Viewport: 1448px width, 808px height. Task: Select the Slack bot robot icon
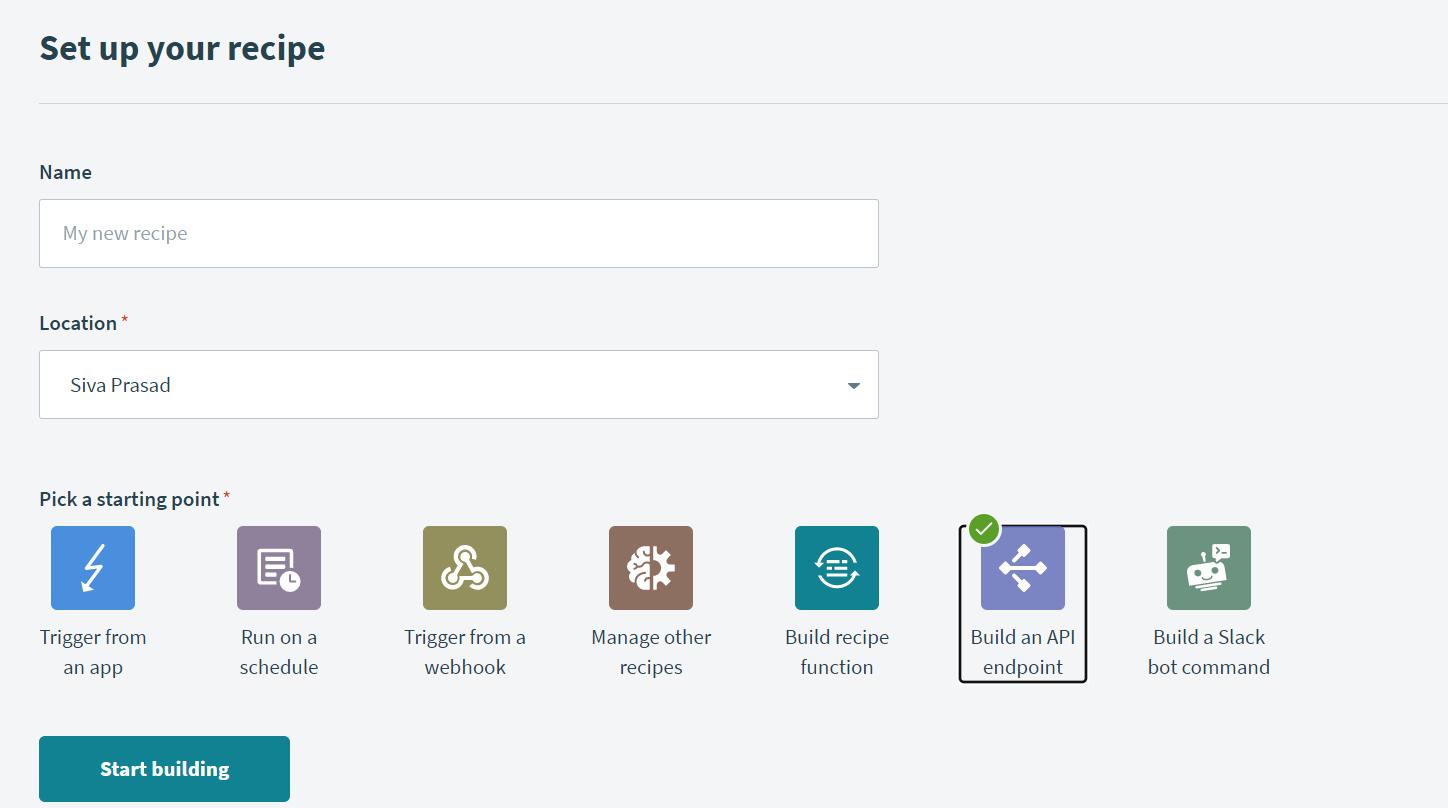[x=1209, y=568]
